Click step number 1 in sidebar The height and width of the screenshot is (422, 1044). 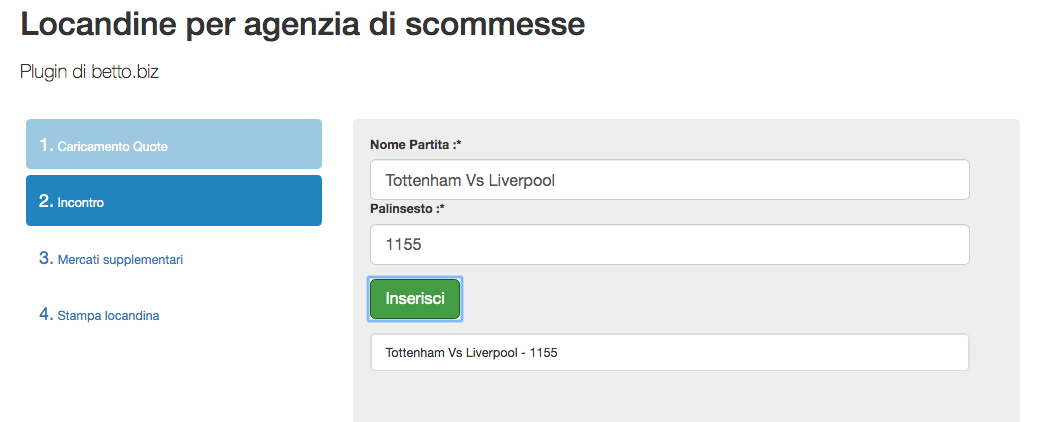(x=46, y=145)
